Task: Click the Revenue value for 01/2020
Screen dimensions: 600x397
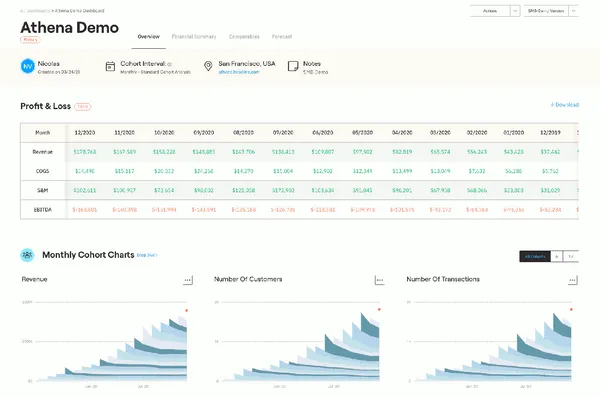Action: coord(514,152)
